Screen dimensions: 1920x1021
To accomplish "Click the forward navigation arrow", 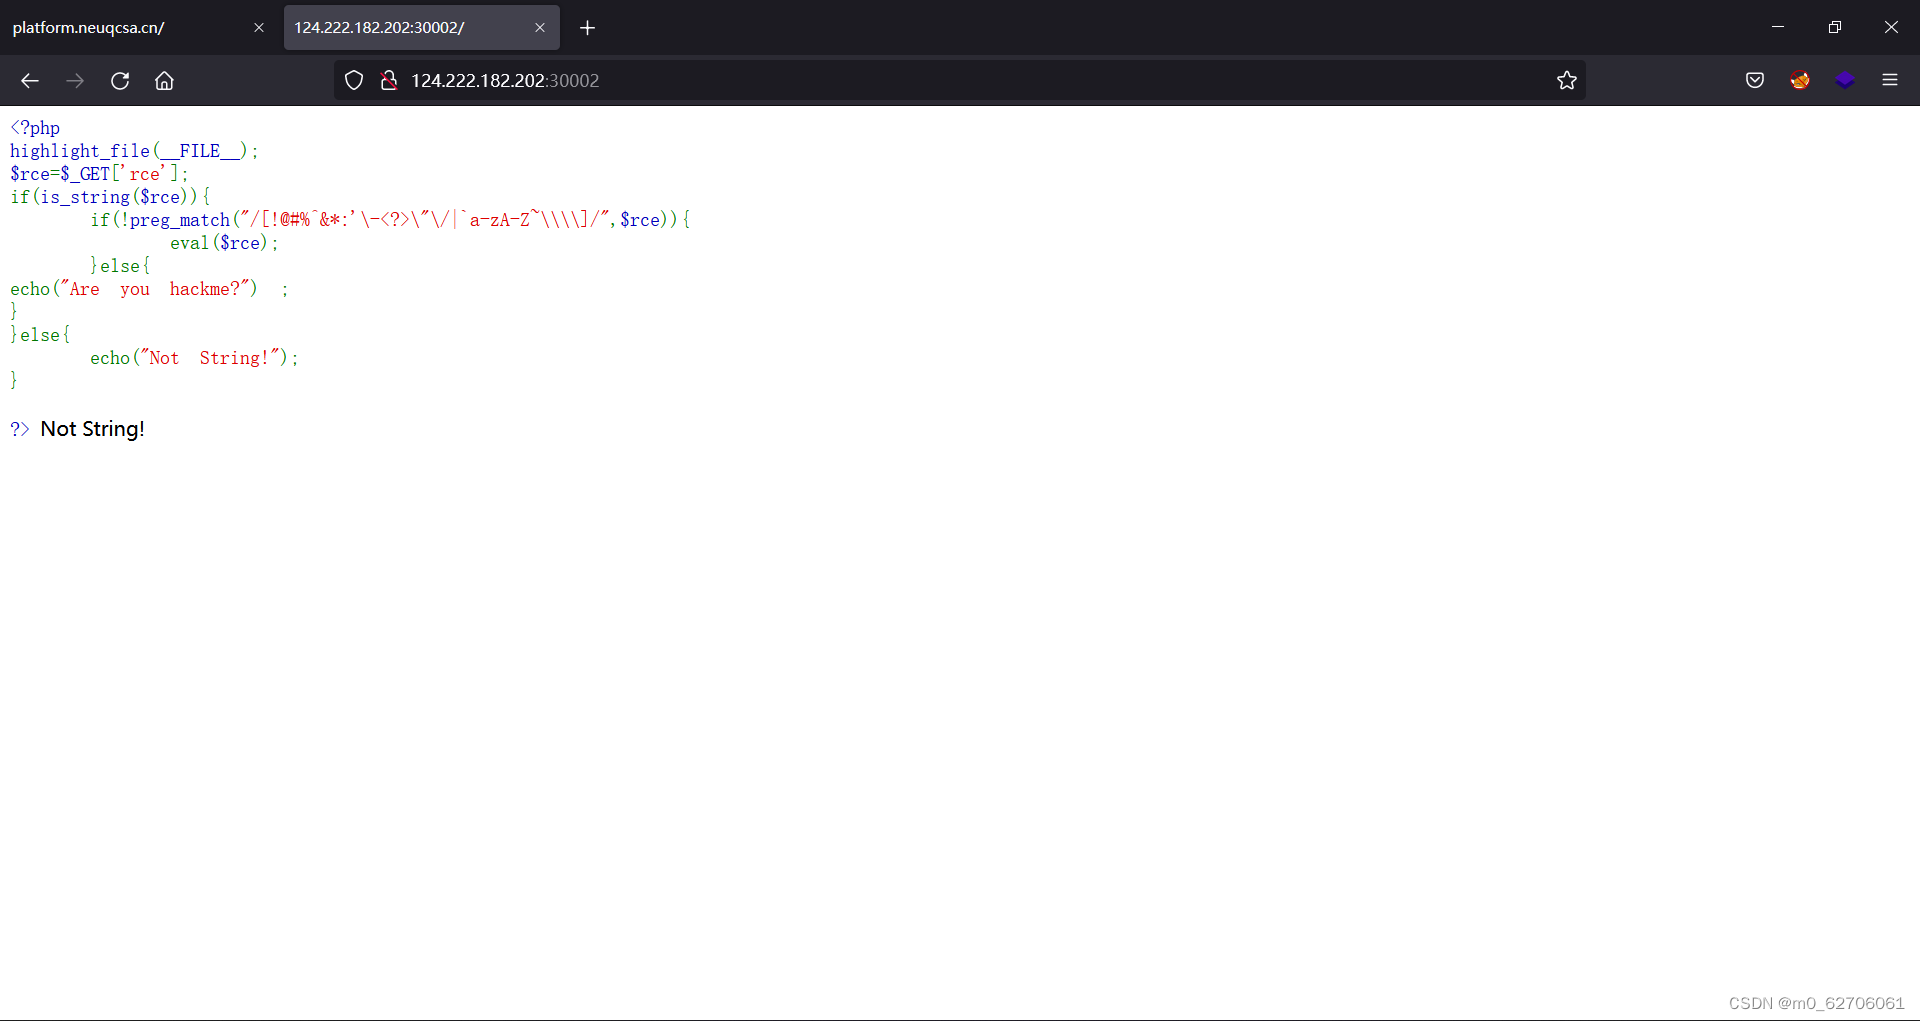I will (75, 81).
